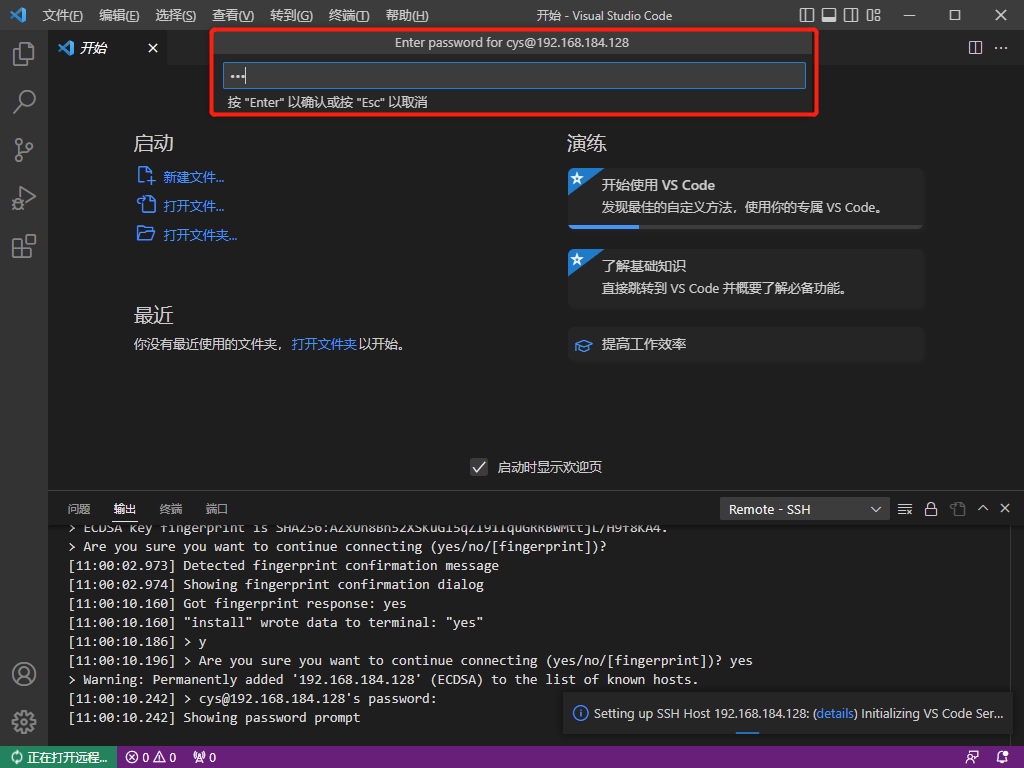Open output in a new editor window
Image resolution: width=1024 pixels, height=768 pixels.
[956, 508]
